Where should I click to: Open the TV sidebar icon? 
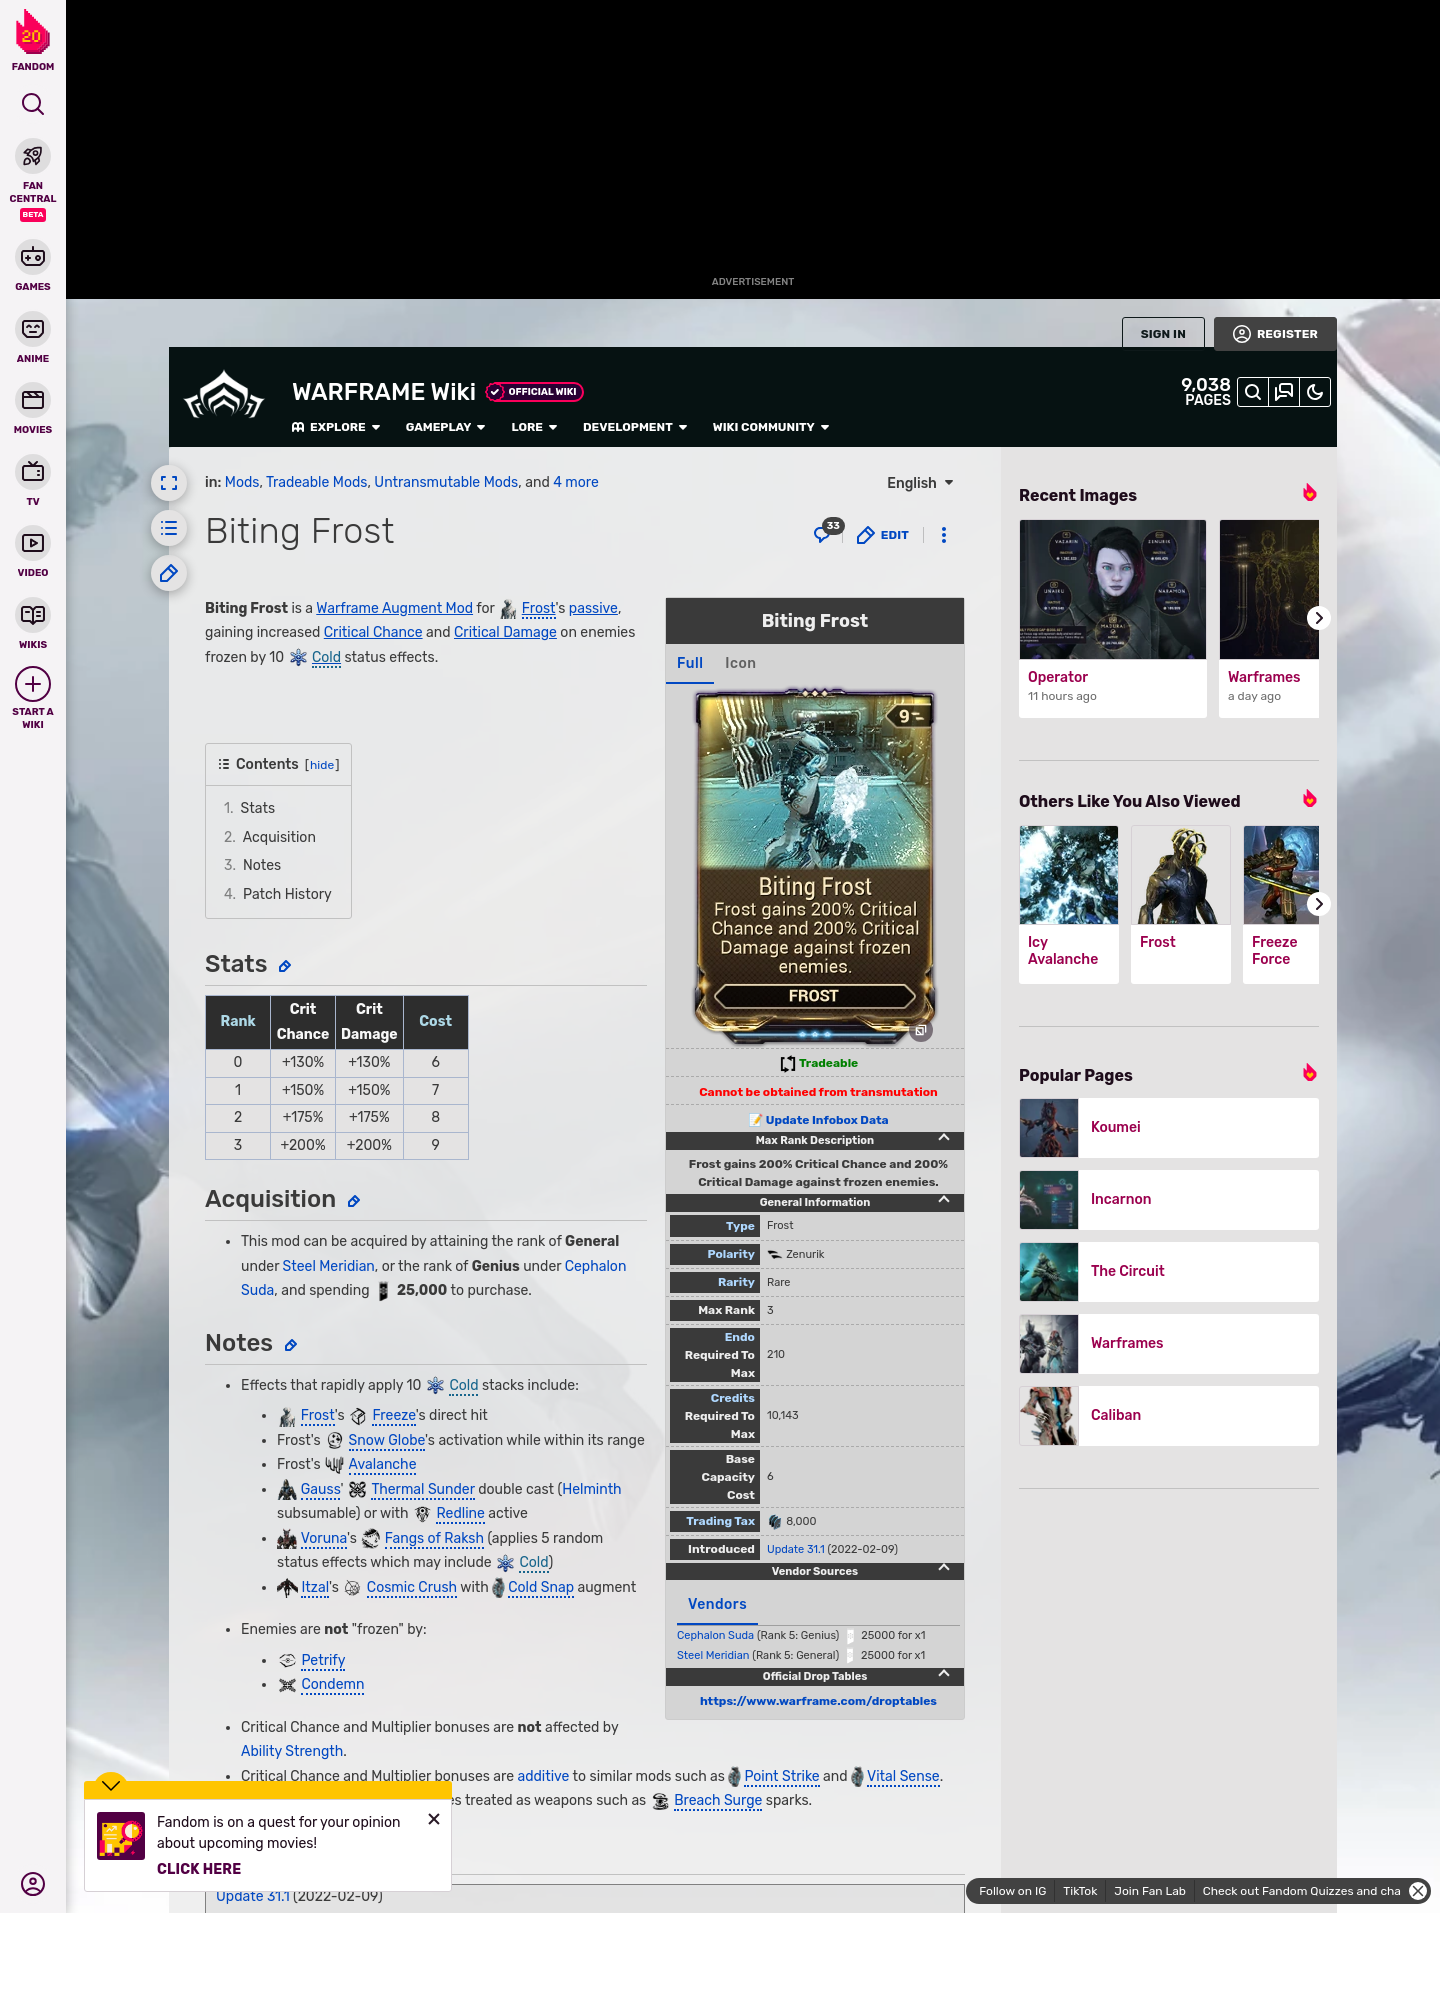click(x=33, y=471)
